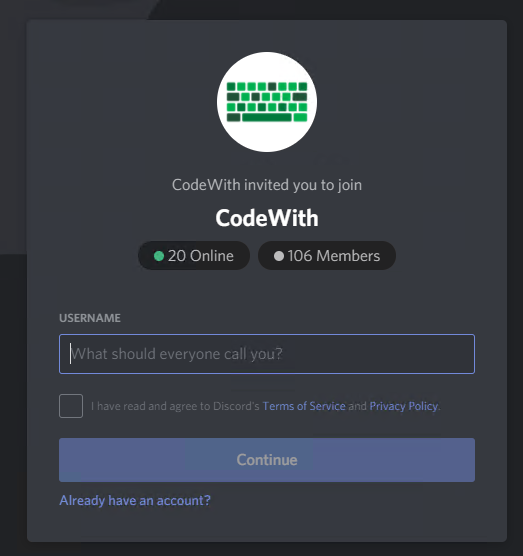Click the green online status dot
This screenshot has width=523, height=556.
pyautogui.click(x=159, y=256)
